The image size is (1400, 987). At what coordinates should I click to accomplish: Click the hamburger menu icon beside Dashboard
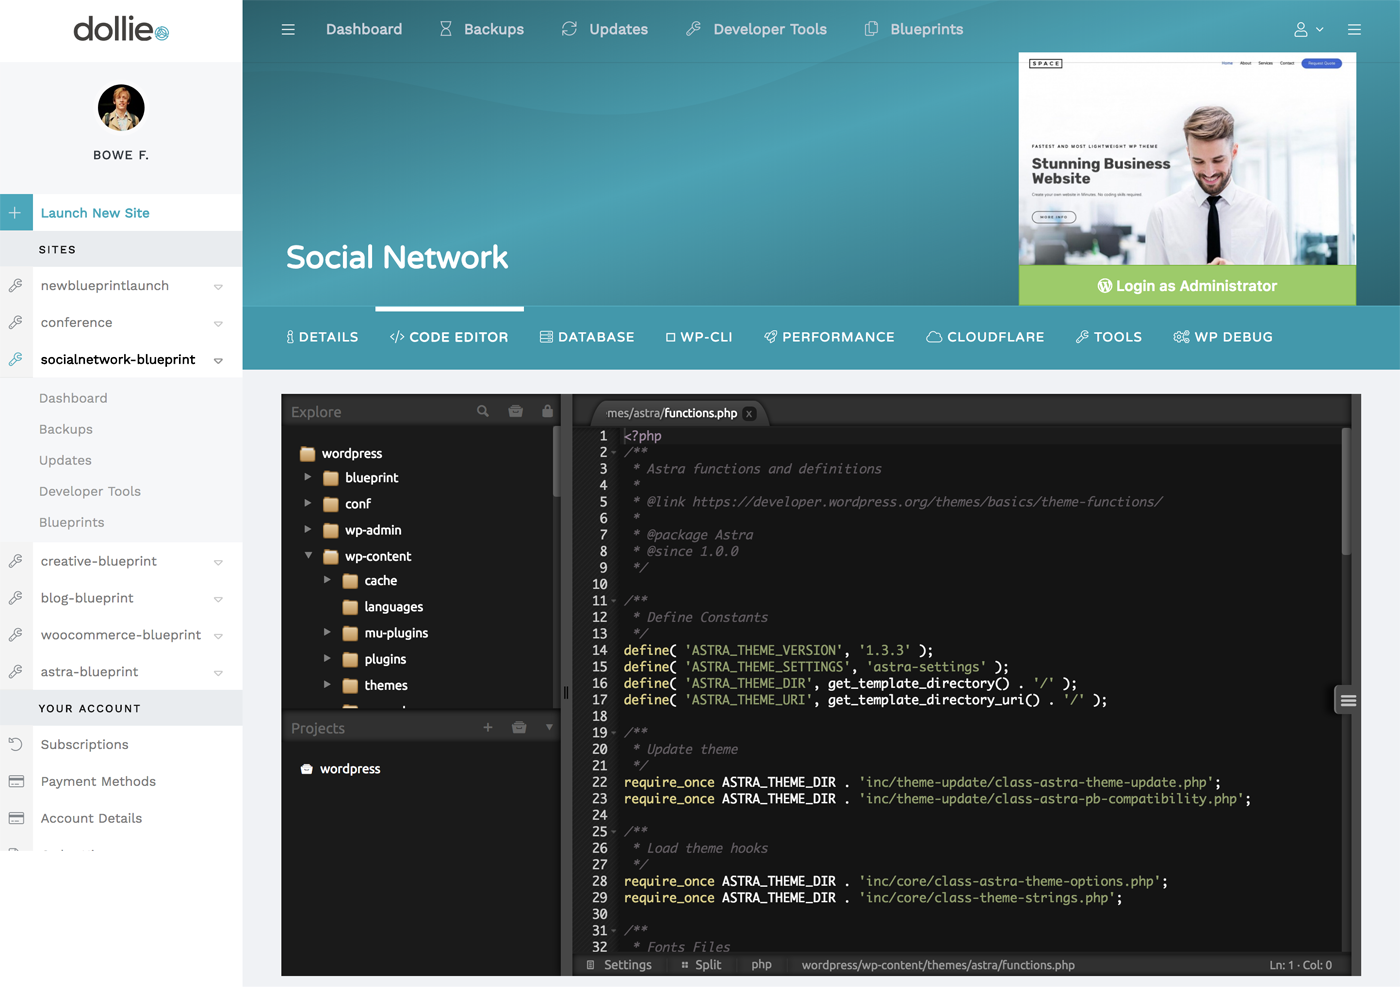288,30
